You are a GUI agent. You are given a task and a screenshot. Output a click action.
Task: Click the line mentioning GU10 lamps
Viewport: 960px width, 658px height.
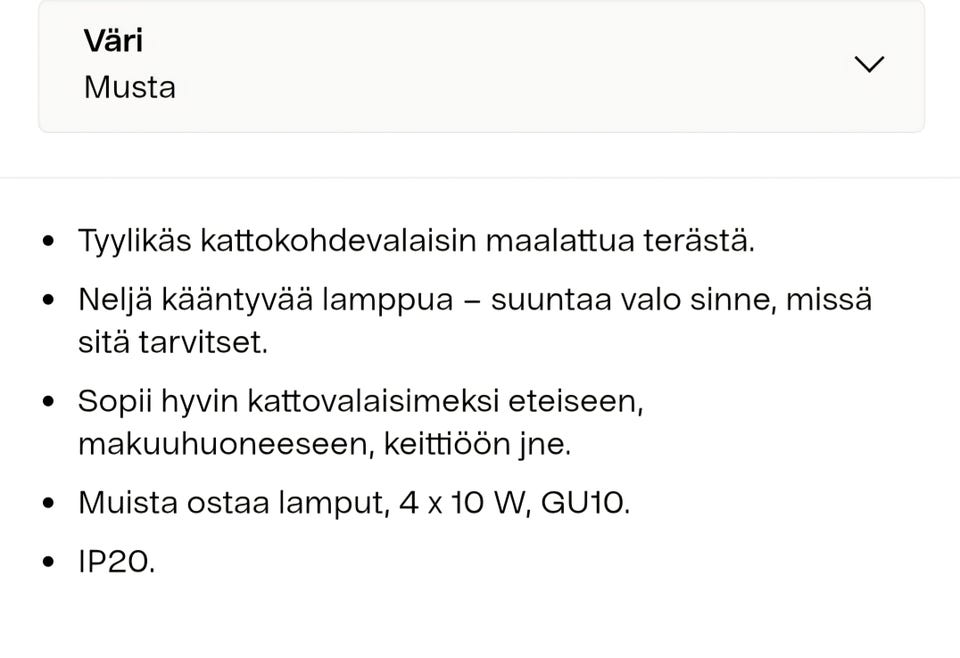click(355, 503)
